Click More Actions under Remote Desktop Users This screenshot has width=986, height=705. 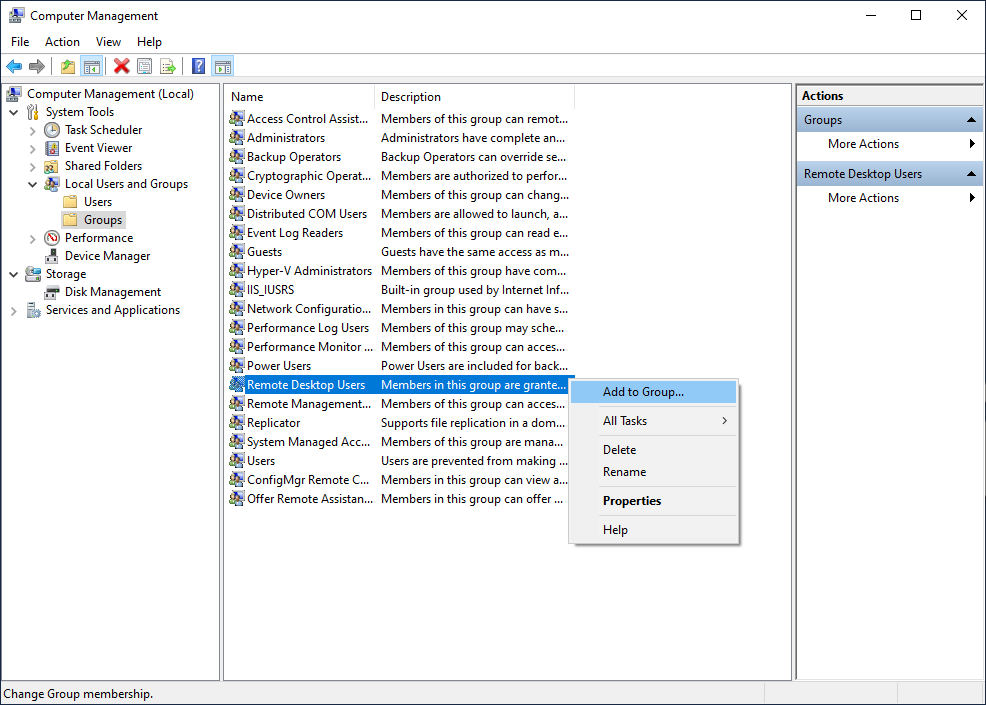pos(863,197)
